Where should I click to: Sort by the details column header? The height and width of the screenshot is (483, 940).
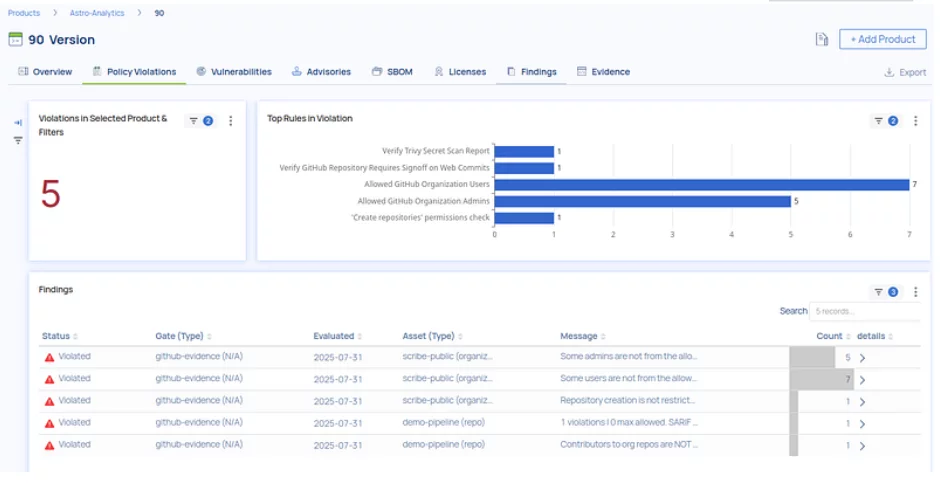point(875,336)
